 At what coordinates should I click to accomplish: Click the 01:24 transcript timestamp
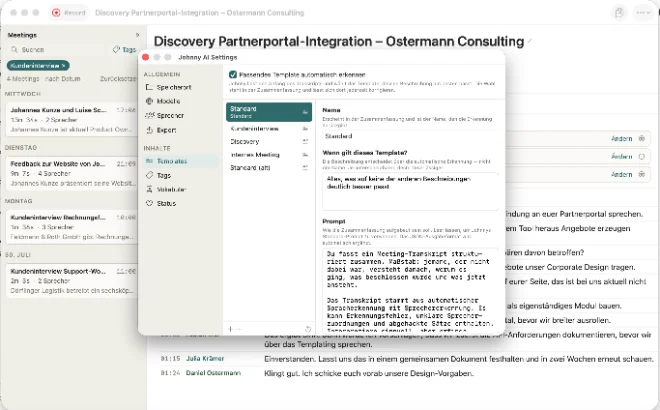tap(170, 373)
